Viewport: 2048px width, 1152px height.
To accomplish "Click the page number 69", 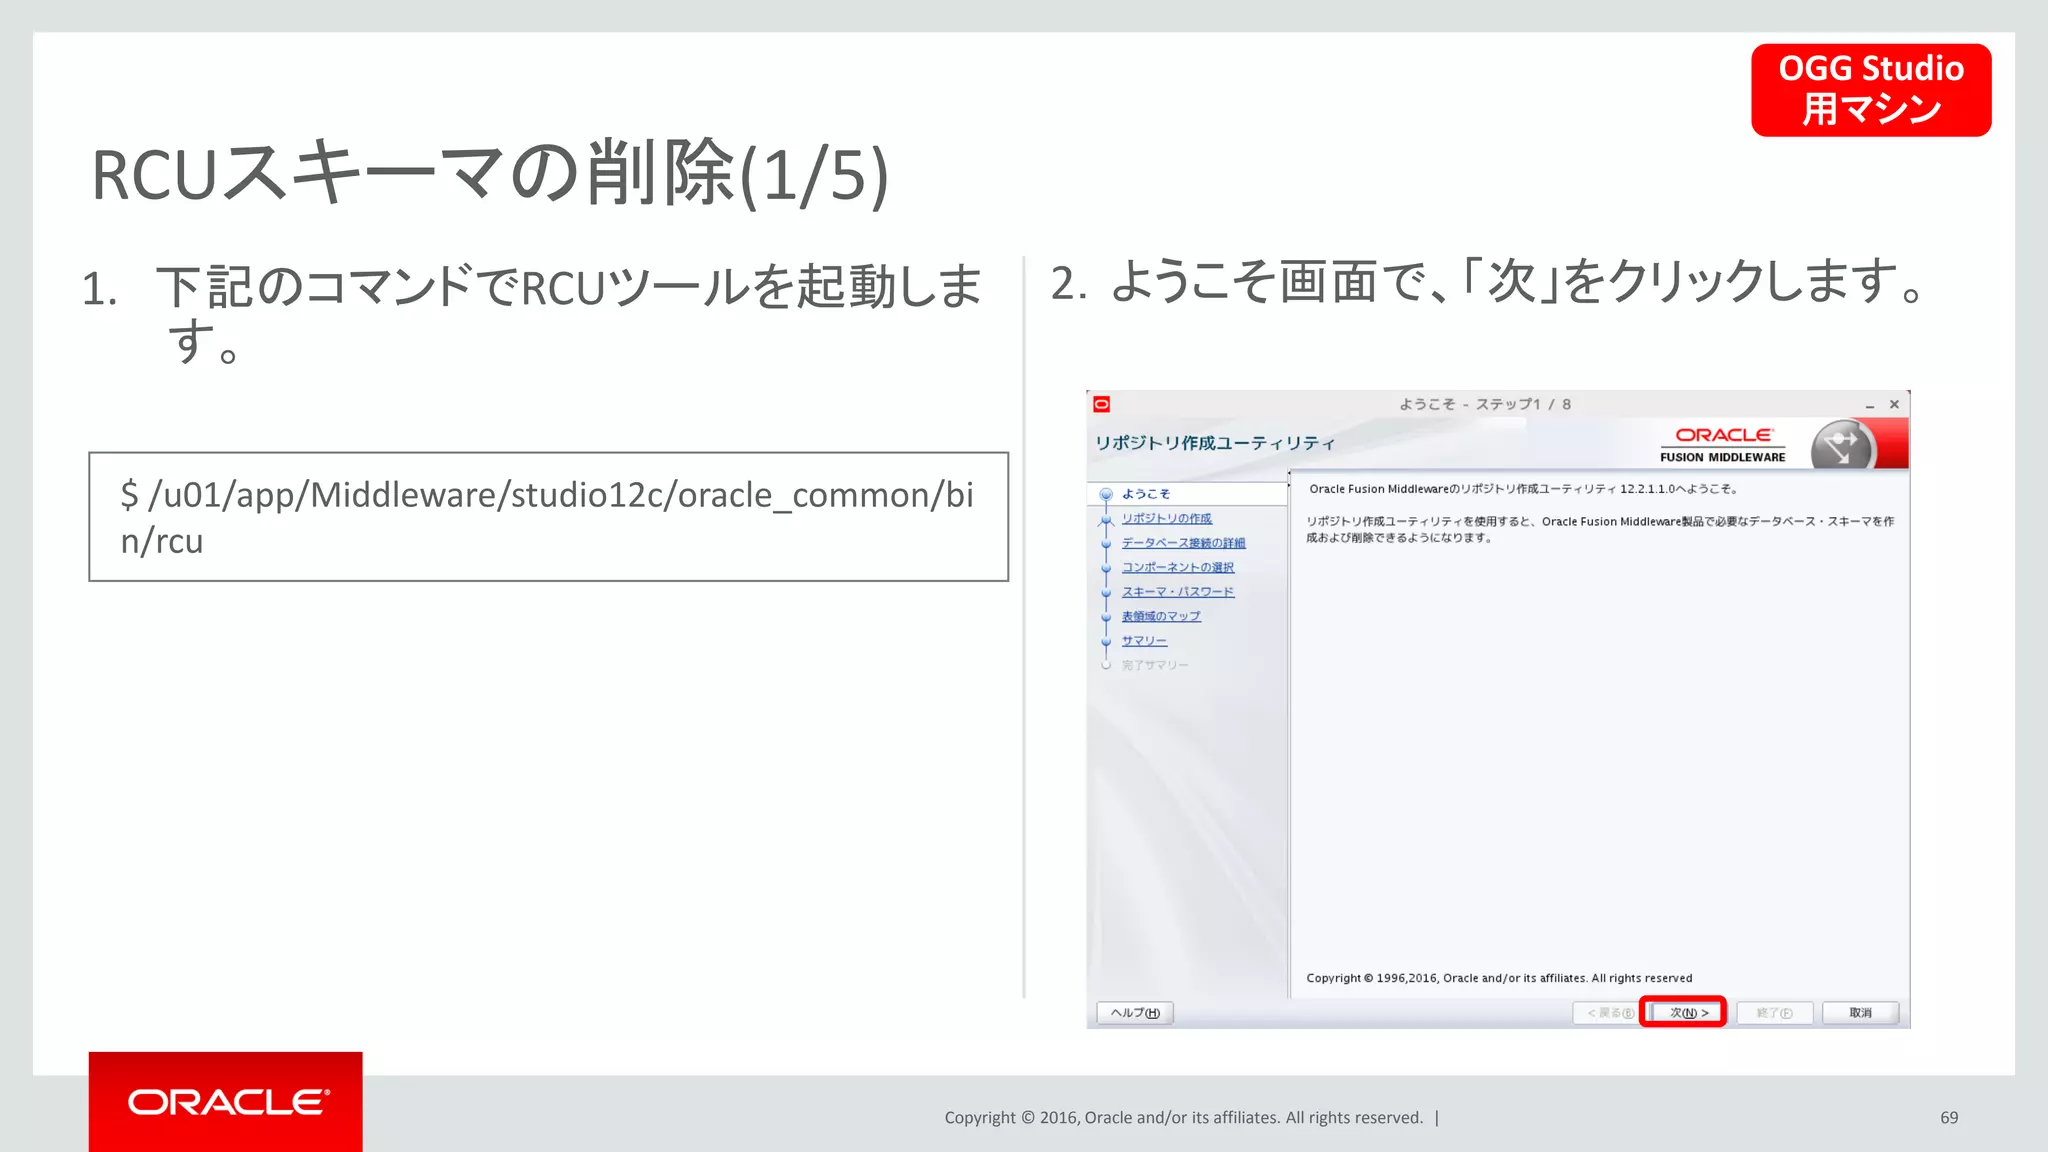I will (x=1949, y=1118).
